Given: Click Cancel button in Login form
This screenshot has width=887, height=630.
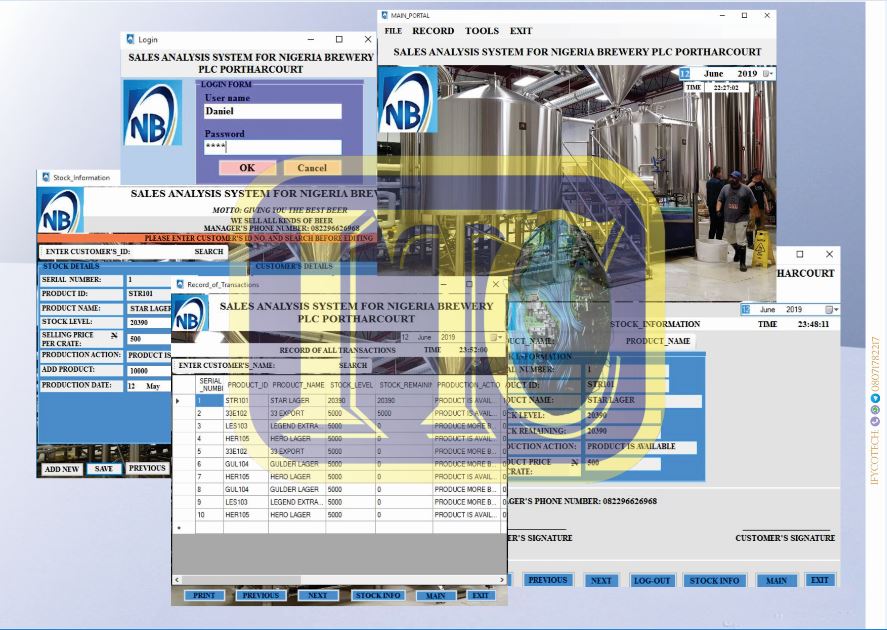Looking at the screenshot, I should (312, 168).
